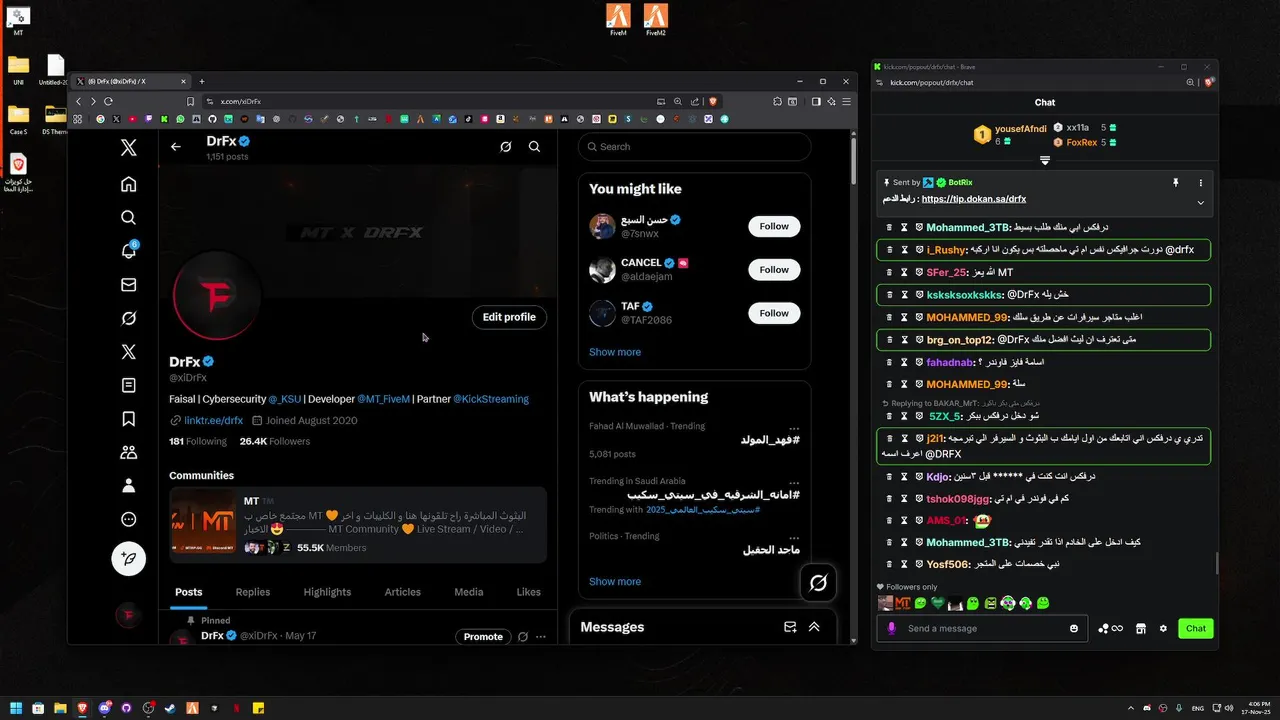Image resolution: width=1280 pixels, height=720 pixels.
Task: Open @MT_FiveM mention in bio
Action: click(384, 399)
